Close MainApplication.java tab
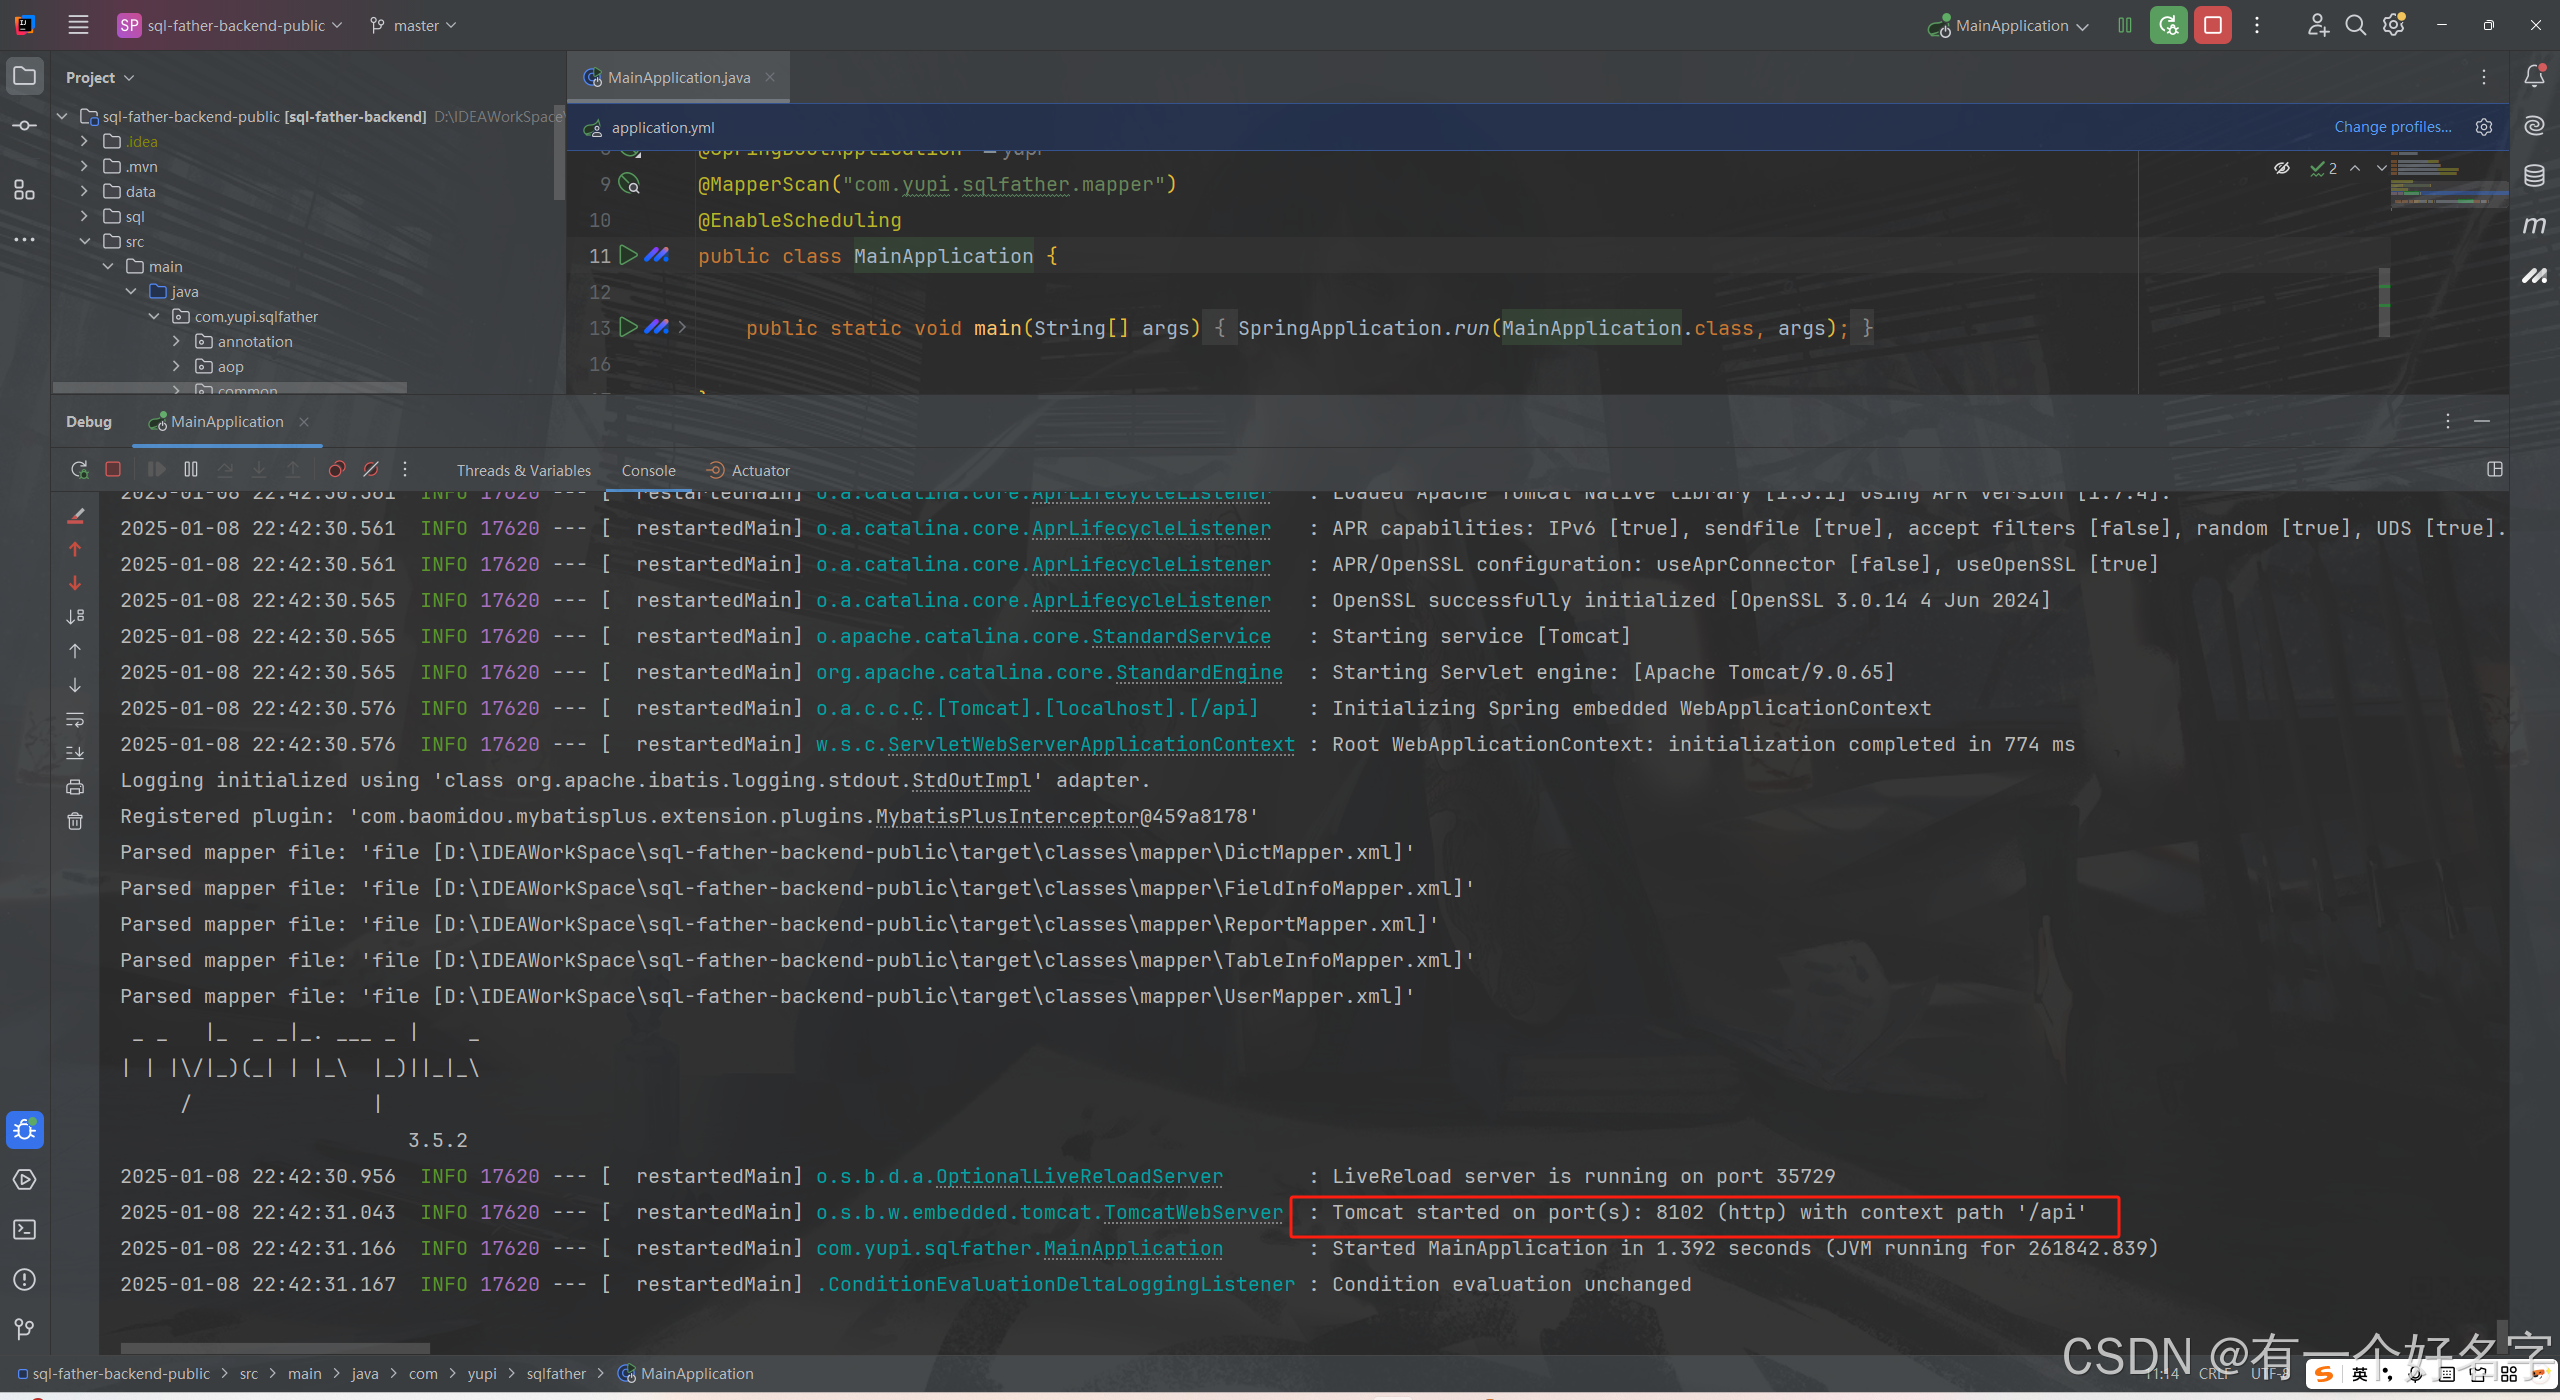The width and height of the screenshot is (2560, 1400). tap(770, 77)
